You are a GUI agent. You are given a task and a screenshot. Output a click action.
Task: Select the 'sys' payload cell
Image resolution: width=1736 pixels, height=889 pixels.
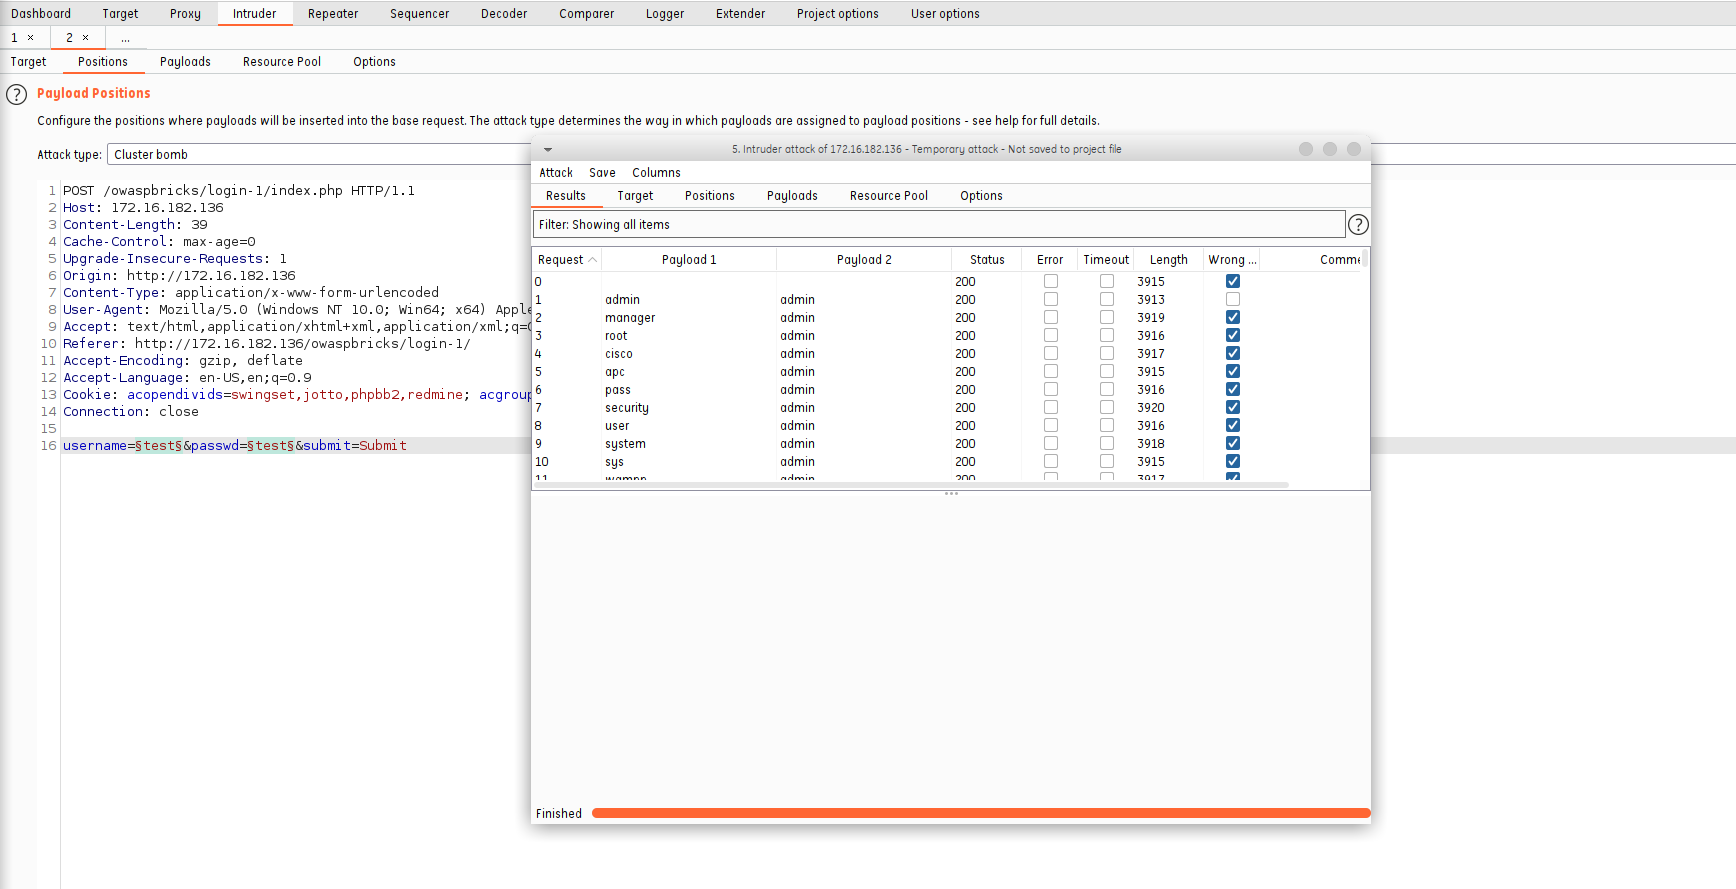[614, 462]
